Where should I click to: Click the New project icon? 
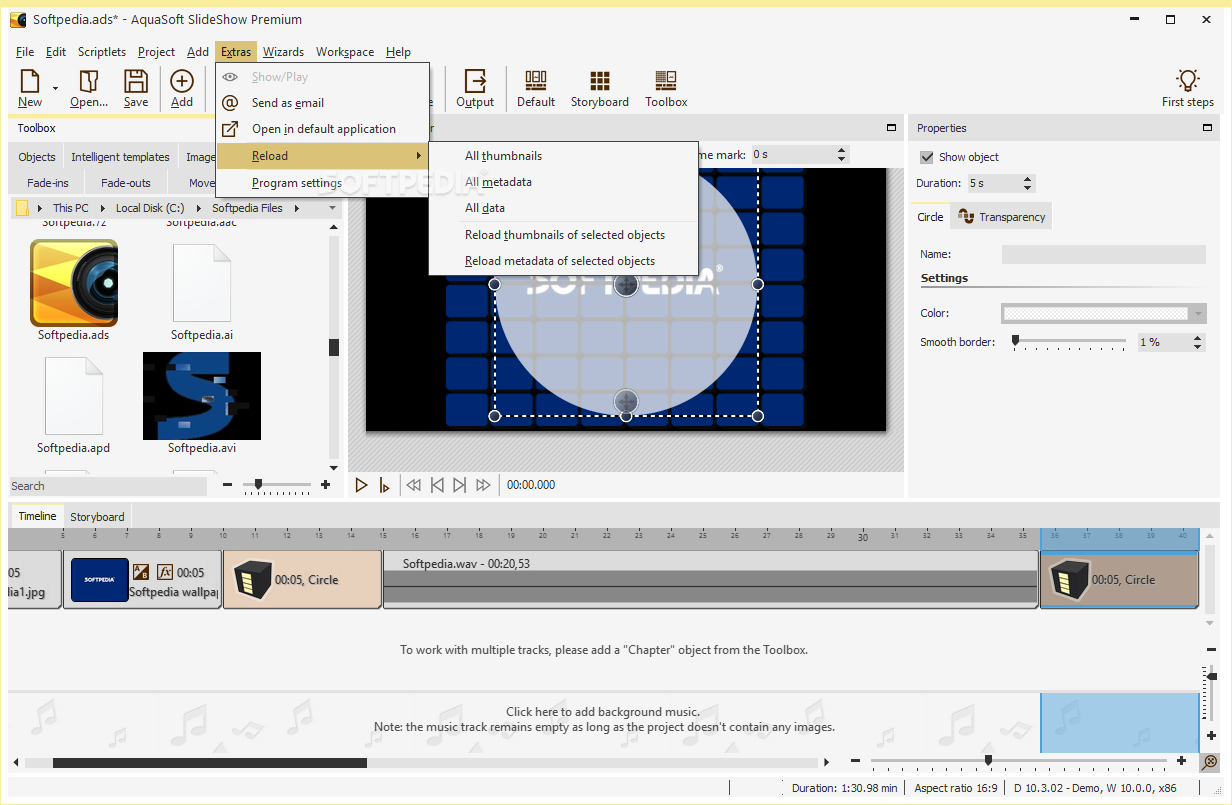[30, 88]
